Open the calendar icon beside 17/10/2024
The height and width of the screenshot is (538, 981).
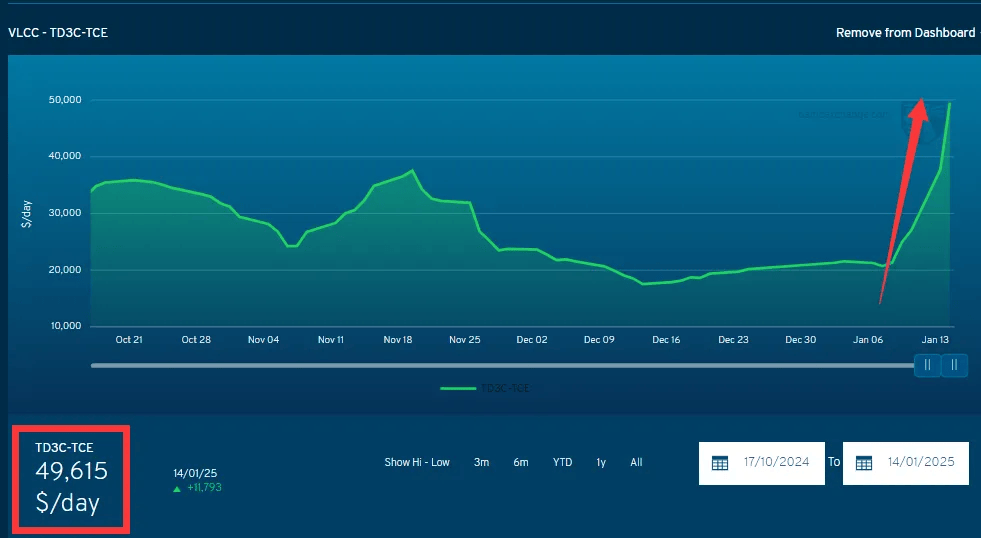pyautogui.click(x=720, y=464)
